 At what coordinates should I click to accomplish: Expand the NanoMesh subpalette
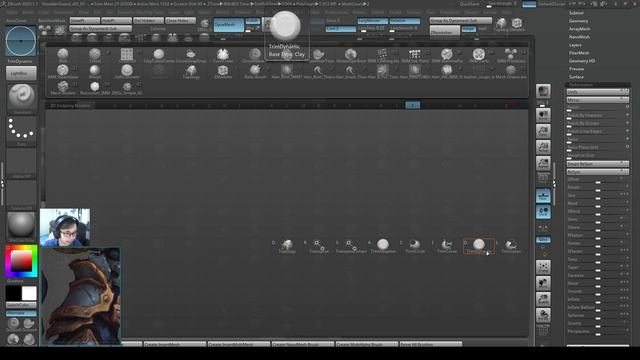(579, 37)
